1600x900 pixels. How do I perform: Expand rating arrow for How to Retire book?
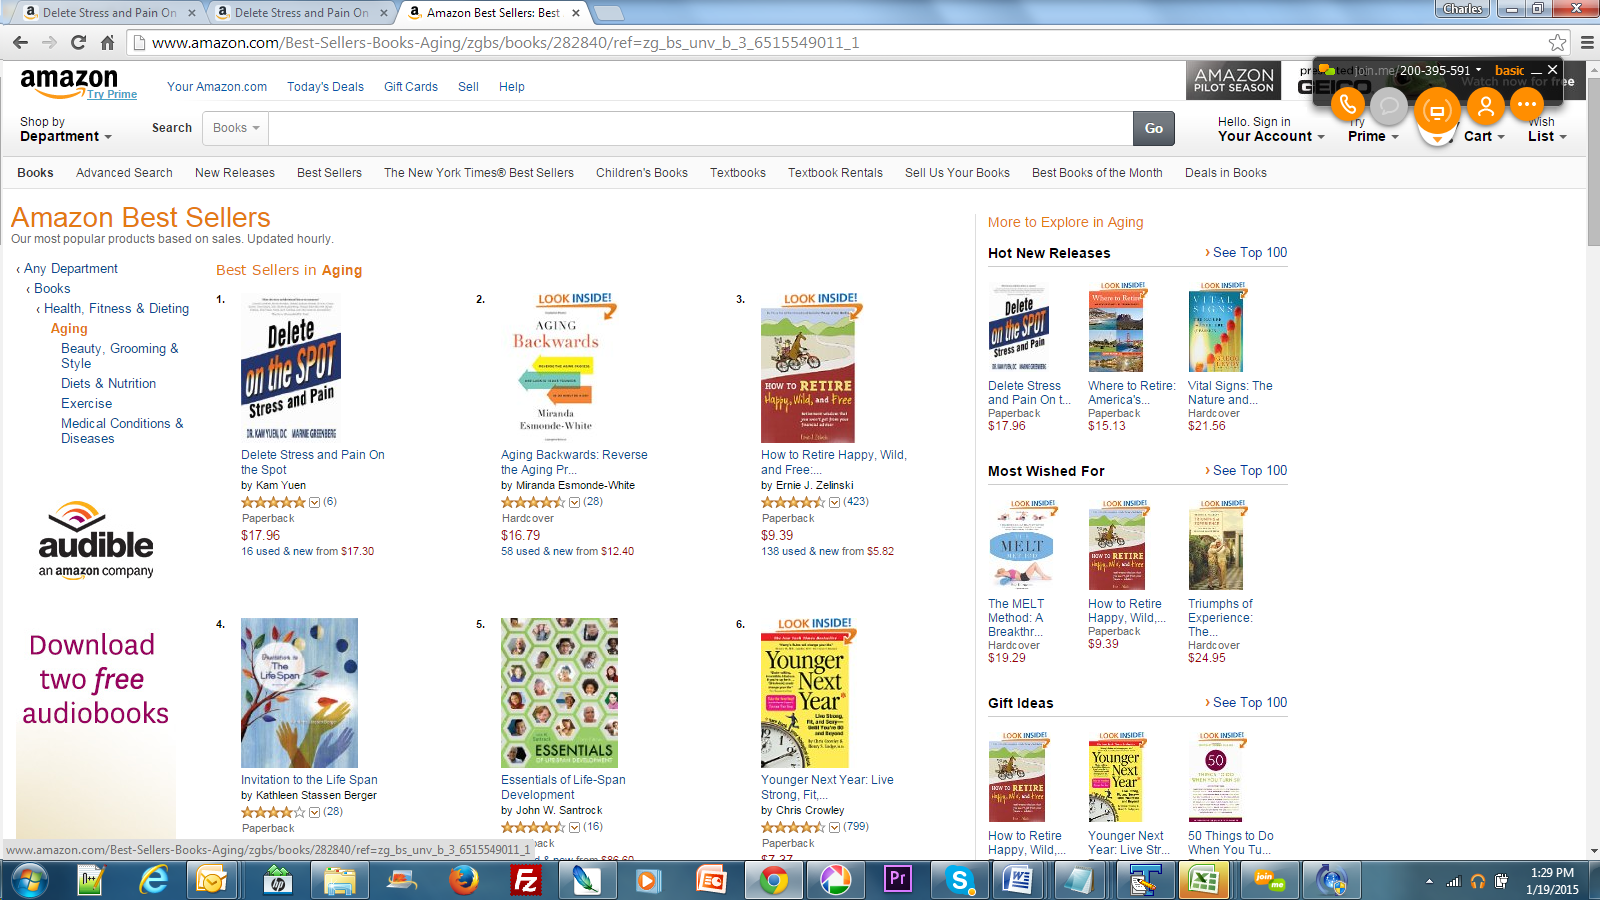tap(834, 502)
